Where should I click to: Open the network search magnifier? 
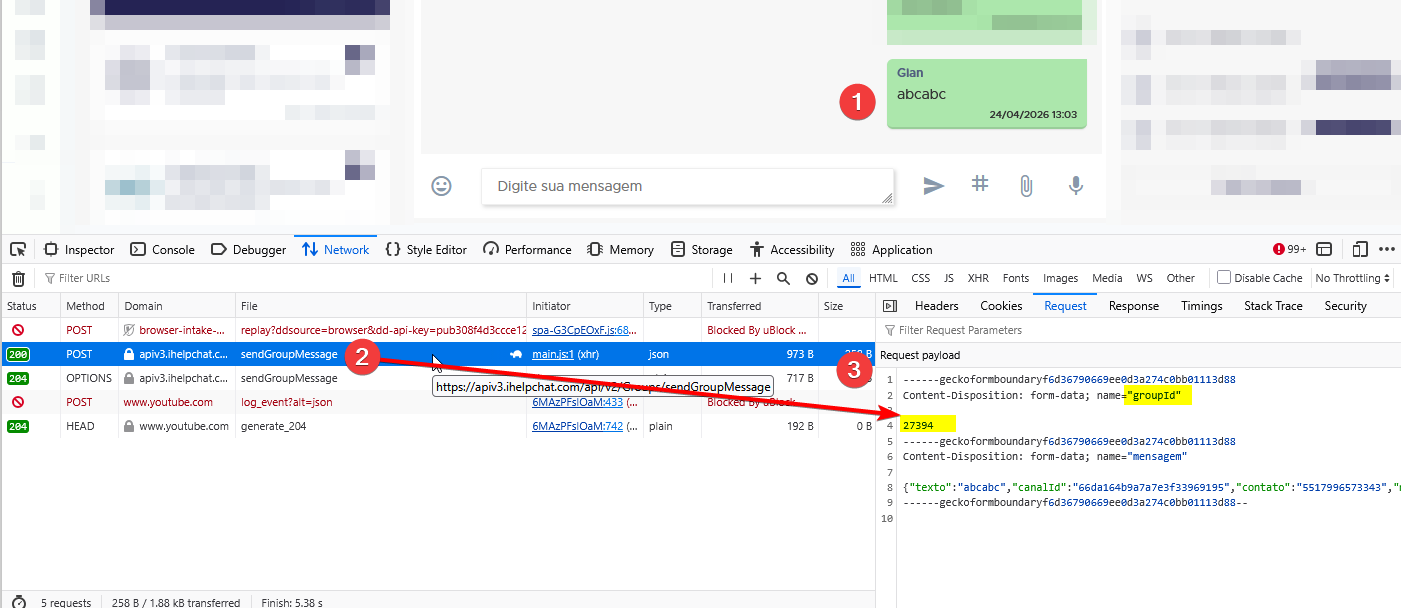pyautogui.click(x=783, y=278)
